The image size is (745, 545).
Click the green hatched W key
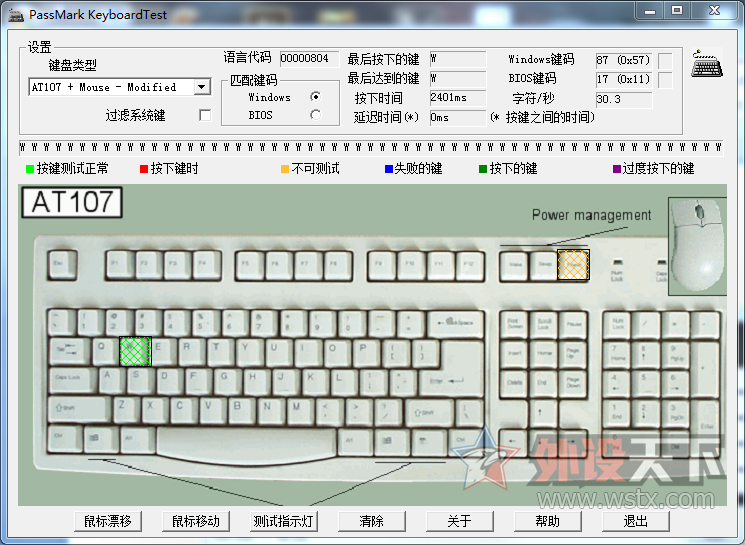(135, 351)
